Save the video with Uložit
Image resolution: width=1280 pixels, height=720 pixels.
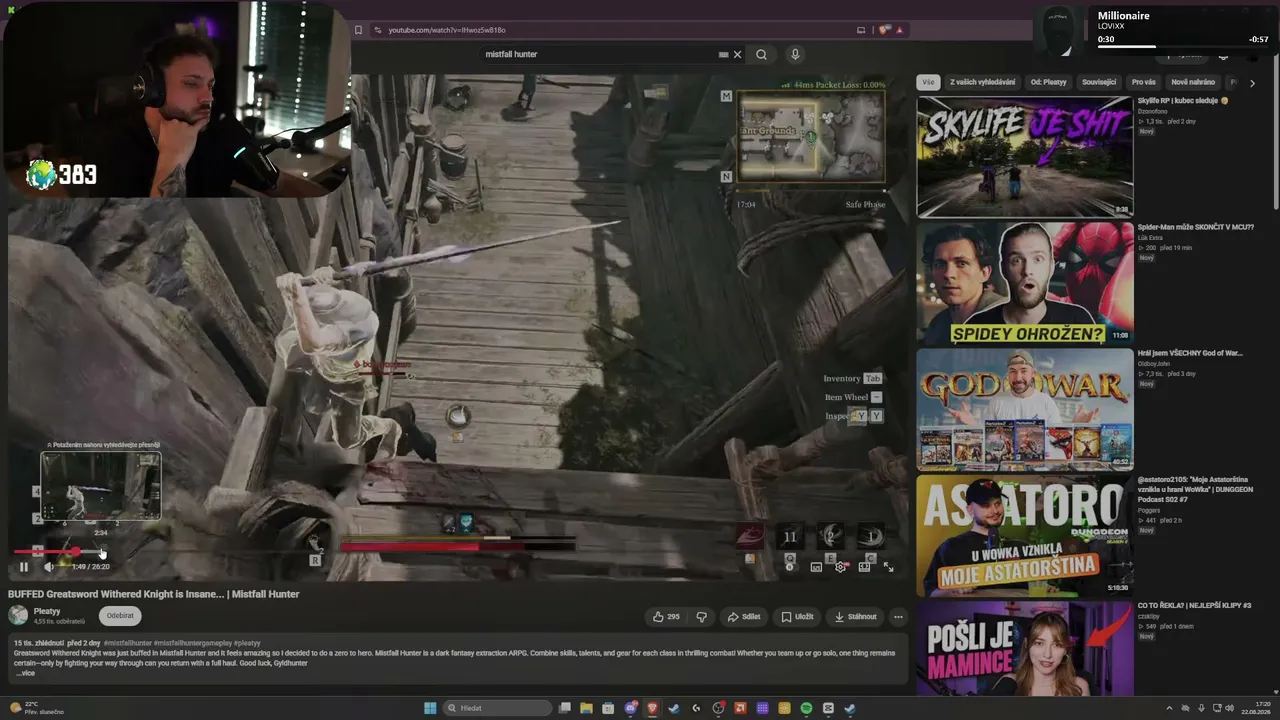click(797, 617)
